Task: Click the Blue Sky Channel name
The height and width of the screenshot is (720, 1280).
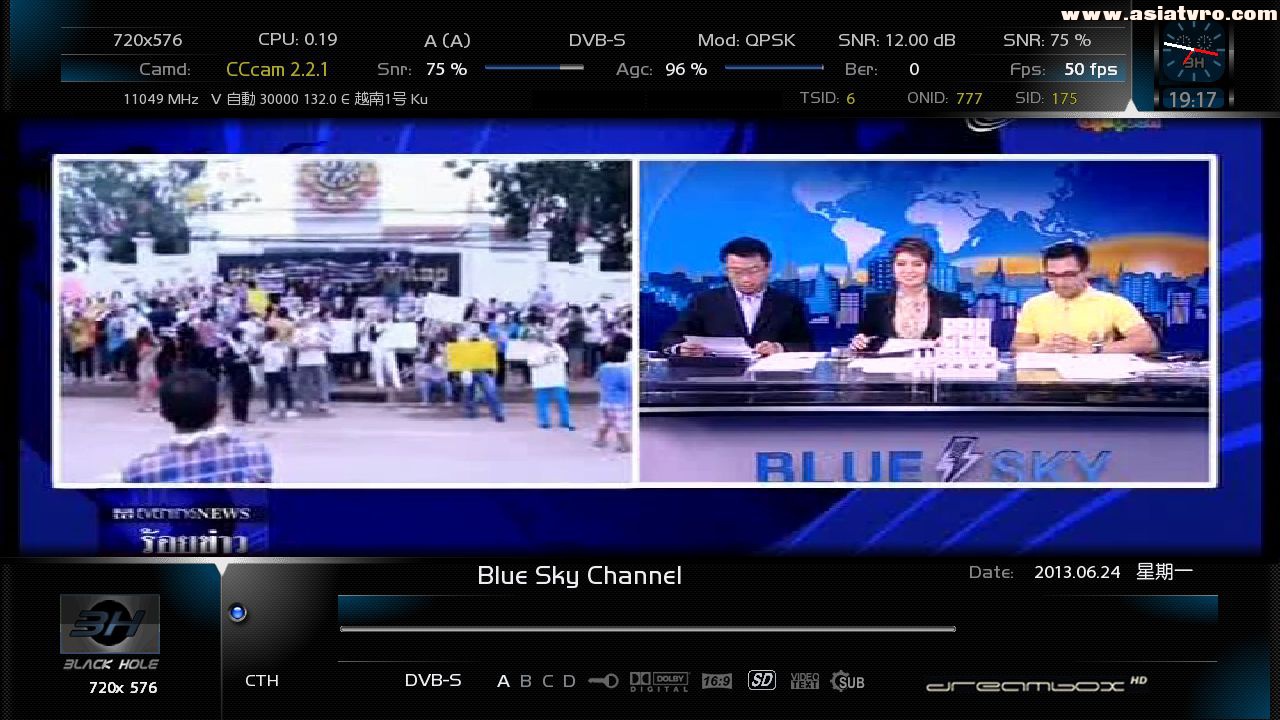Action: click(579, 575)
